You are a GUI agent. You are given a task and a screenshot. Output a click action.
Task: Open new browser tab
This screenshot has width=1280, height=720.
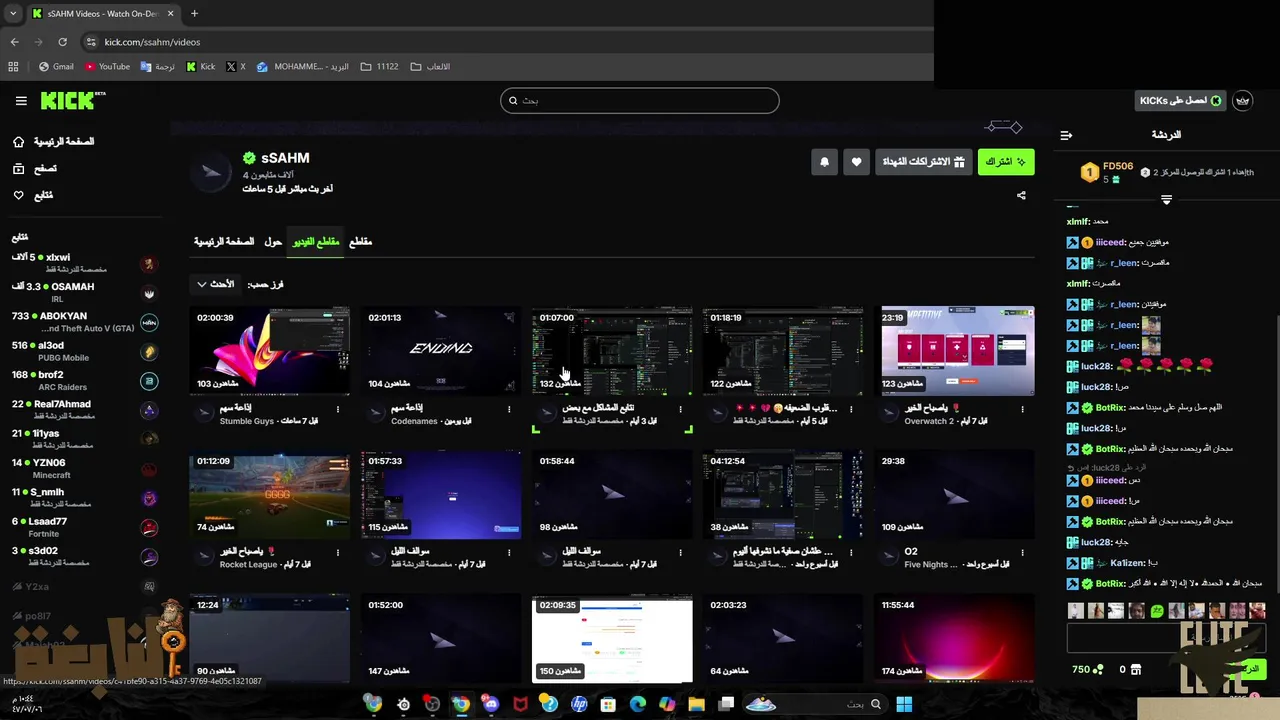[x=194, y=13]
